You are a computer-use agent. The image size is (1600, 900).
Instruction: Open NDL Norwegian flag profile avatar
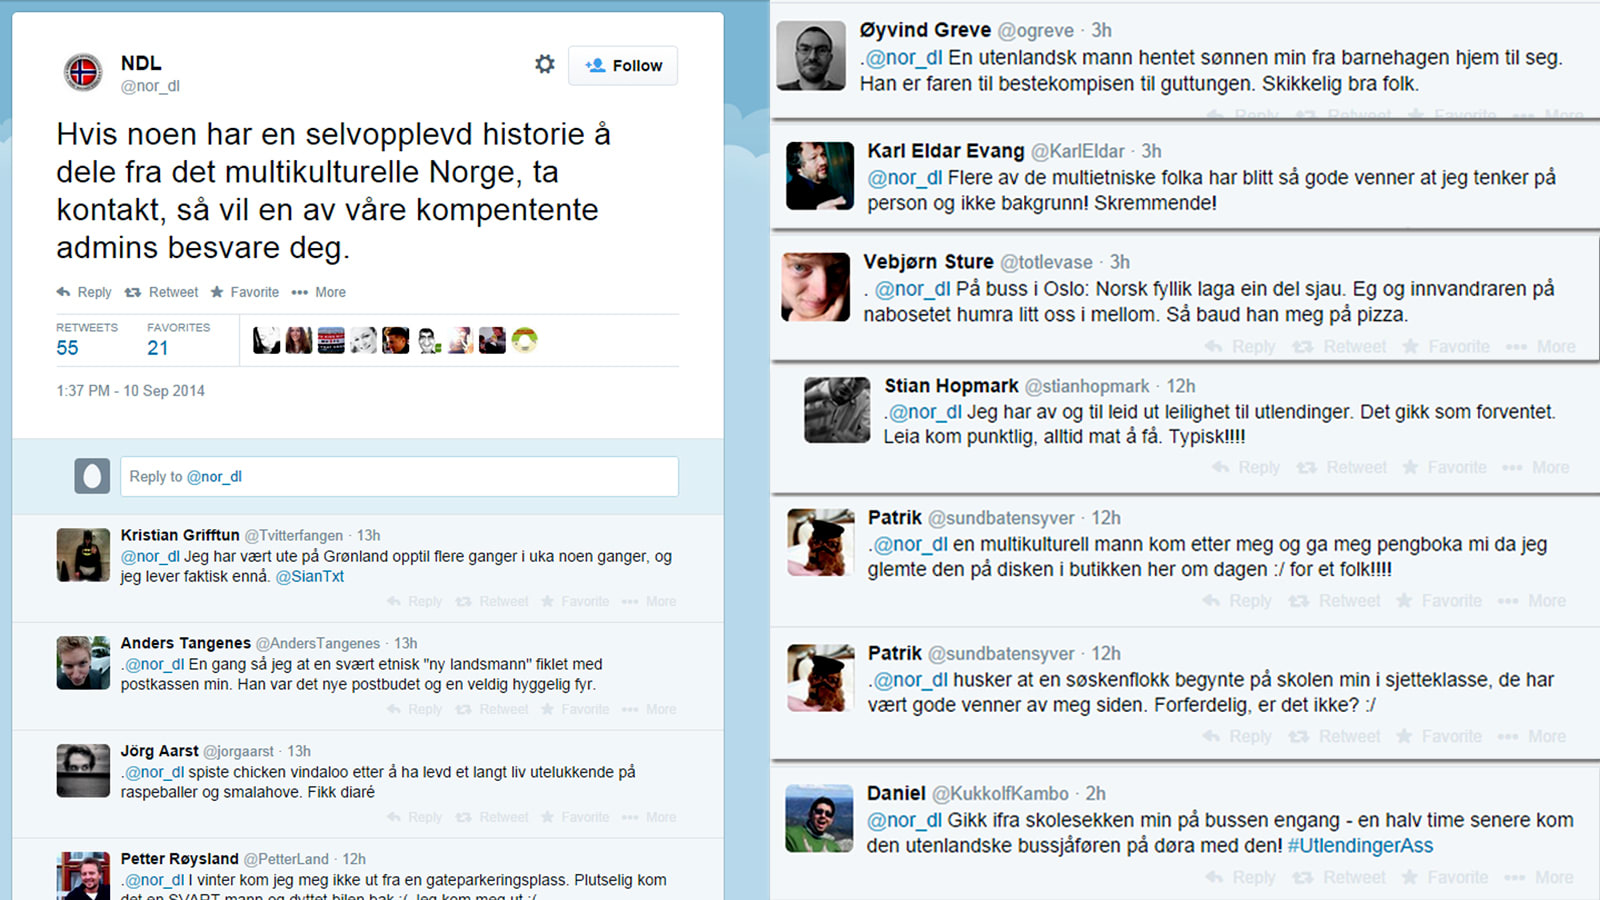pyautogui.click(x=83, y=73)
